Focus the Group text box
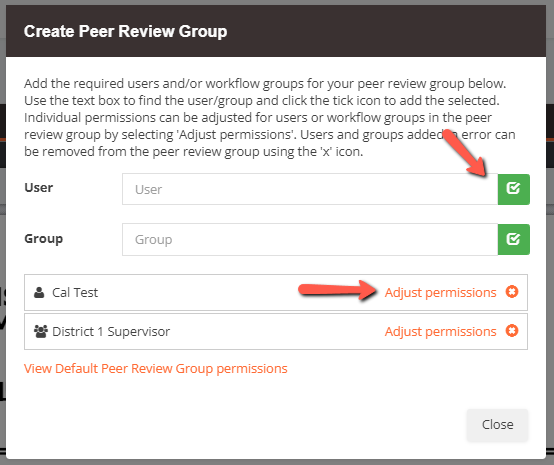This screenshot has width=554, height=465. (x=310, y=239)
